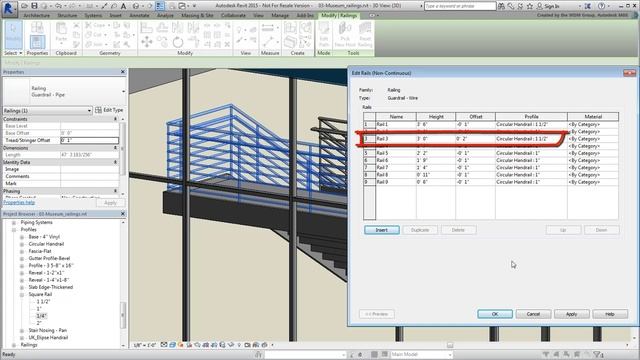This screenshot has width=640, height=360.
Task: Select the Move tool in Modify panel
Action: click(147, 42)
